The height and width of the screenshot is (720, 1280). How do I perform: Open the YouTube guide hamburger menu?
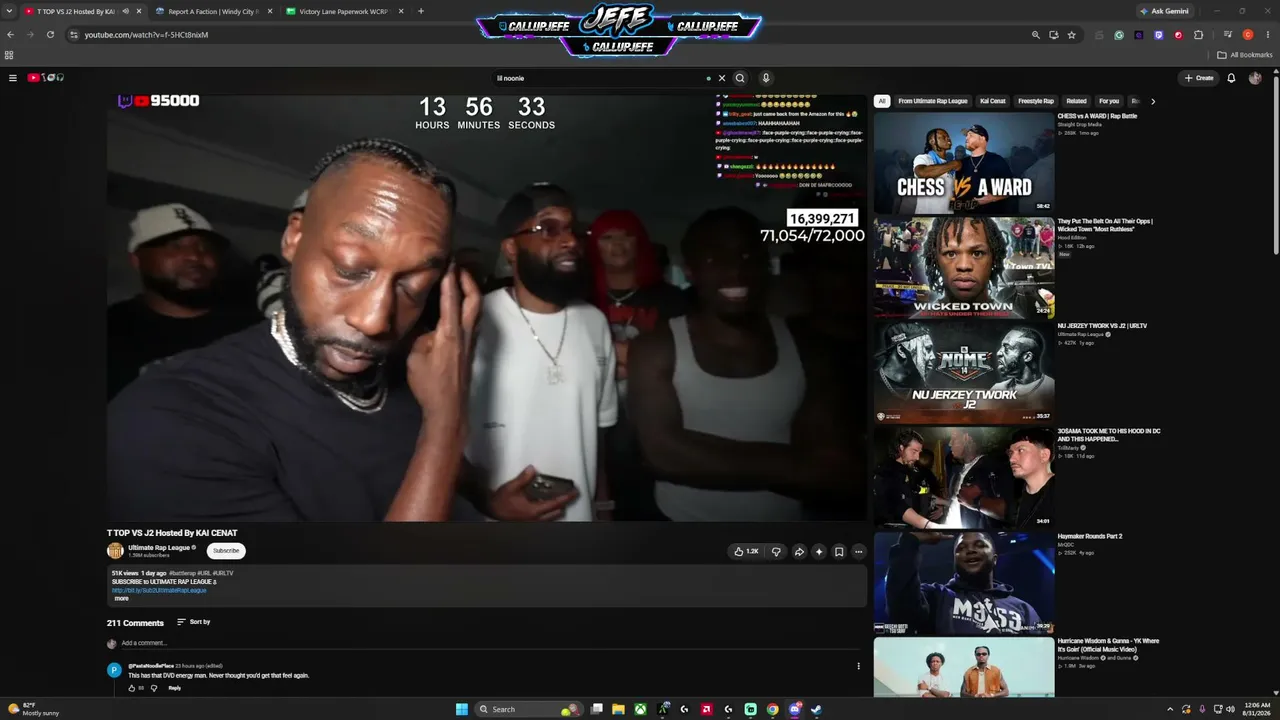[x=13, y=78]
